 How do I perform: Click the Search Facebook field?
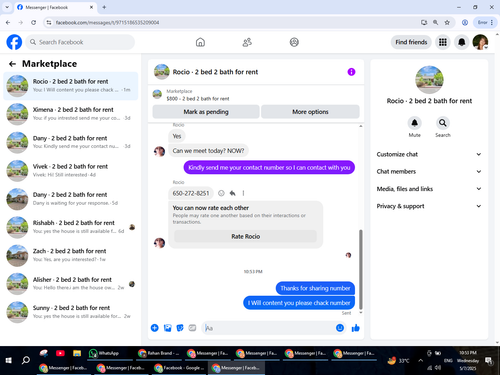pos(80,42)
